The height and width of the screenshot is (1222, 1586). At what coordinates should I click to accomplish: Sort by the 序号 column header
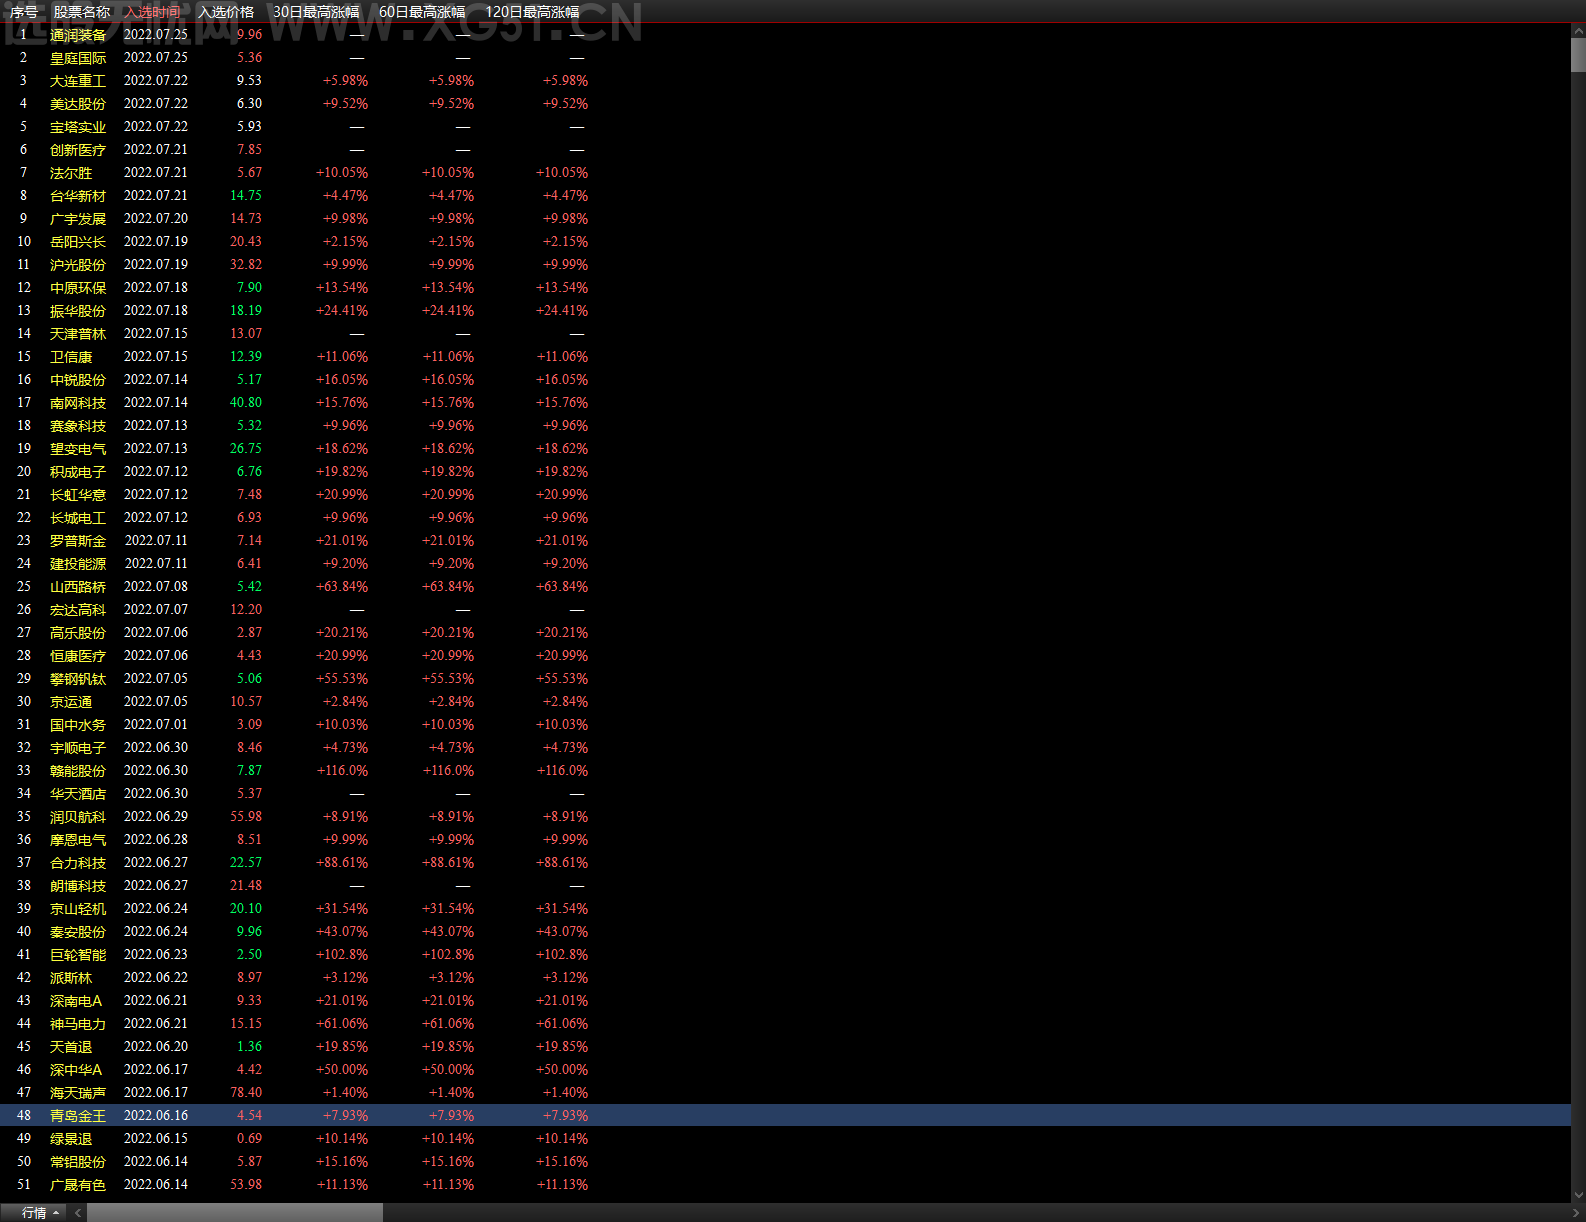coord(24,12)
